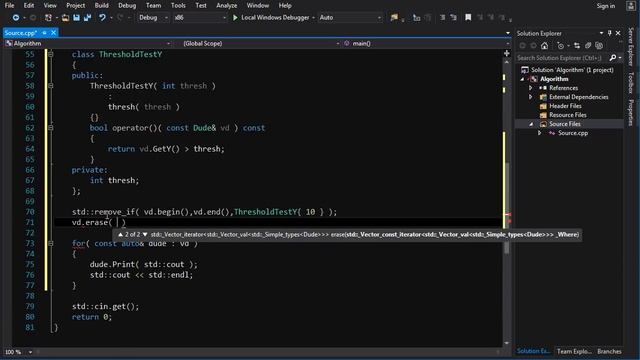Navigate Backward with the toolbar arrow icon
The height and width of the screenshot is (360, 640).
tap(16, 18)
